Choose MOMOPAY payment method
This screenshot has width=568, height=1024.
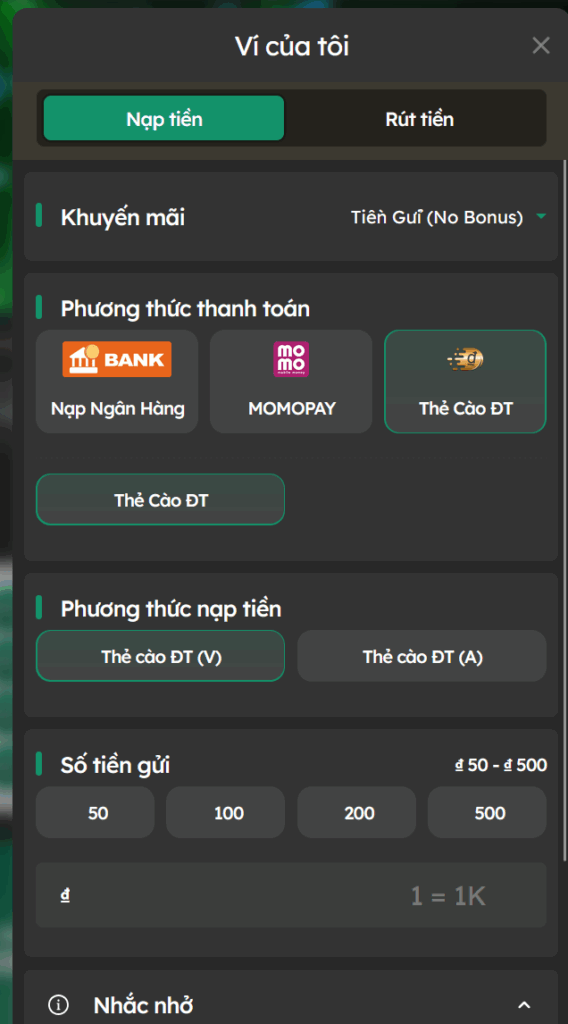[291, 381]
